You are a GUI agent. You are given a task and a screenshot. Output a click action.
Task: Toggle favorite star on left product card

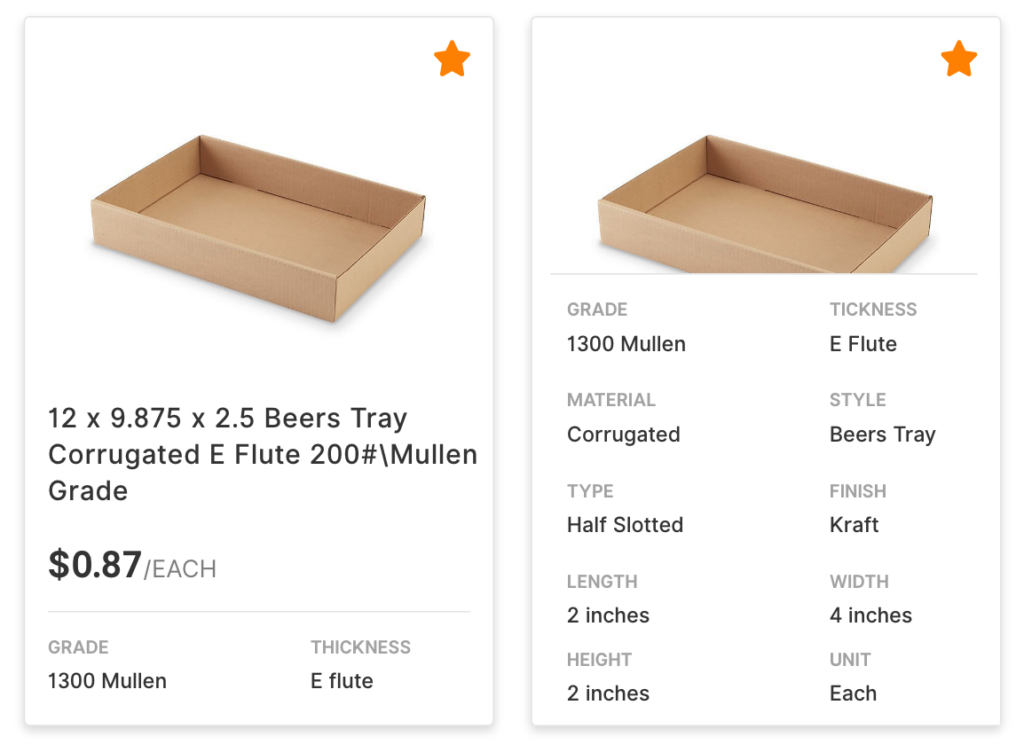452,59
